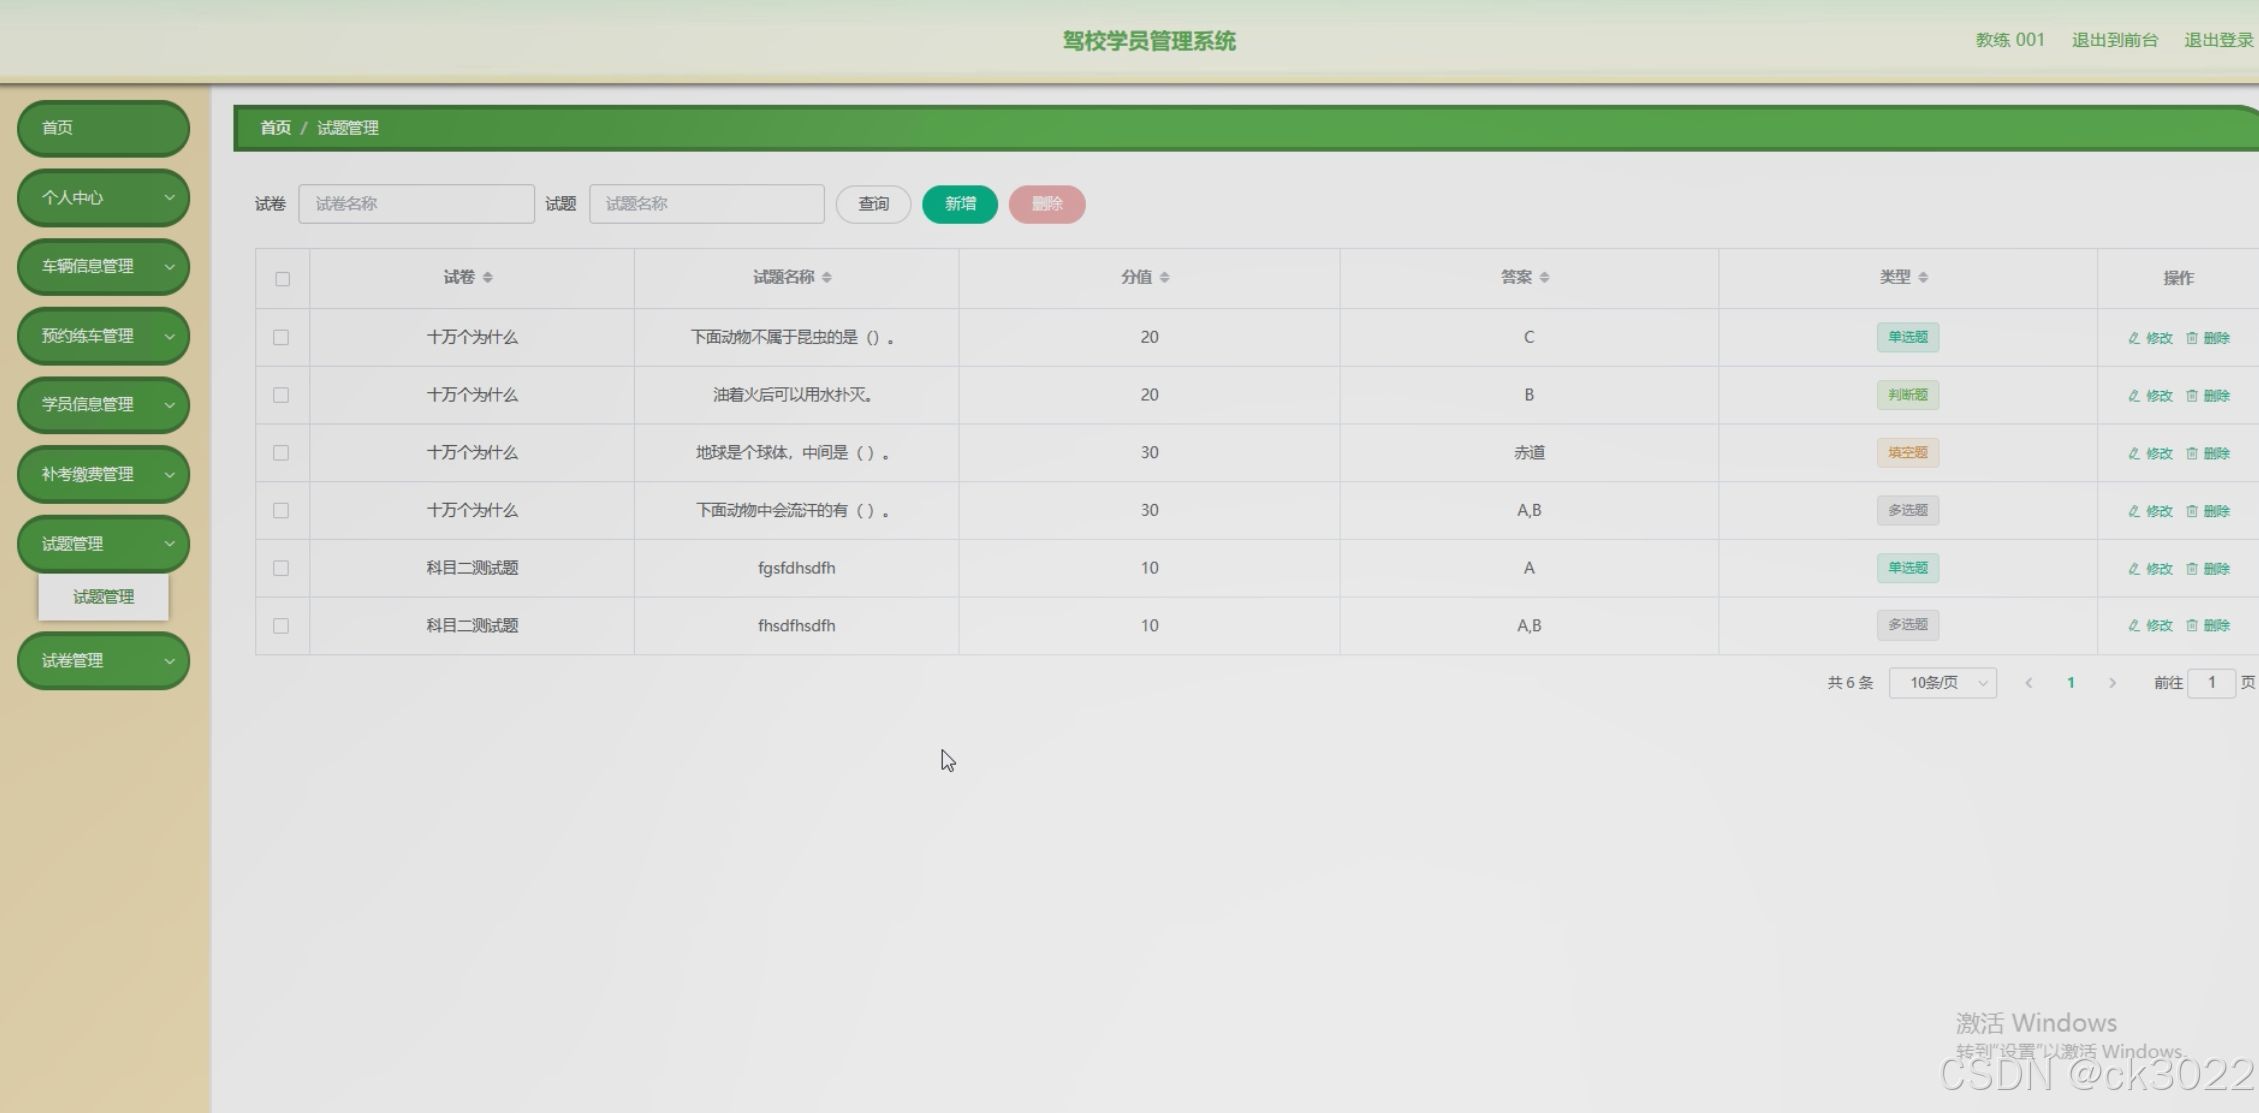Open the 首页 sidebar menu item

tap(103, 128)
